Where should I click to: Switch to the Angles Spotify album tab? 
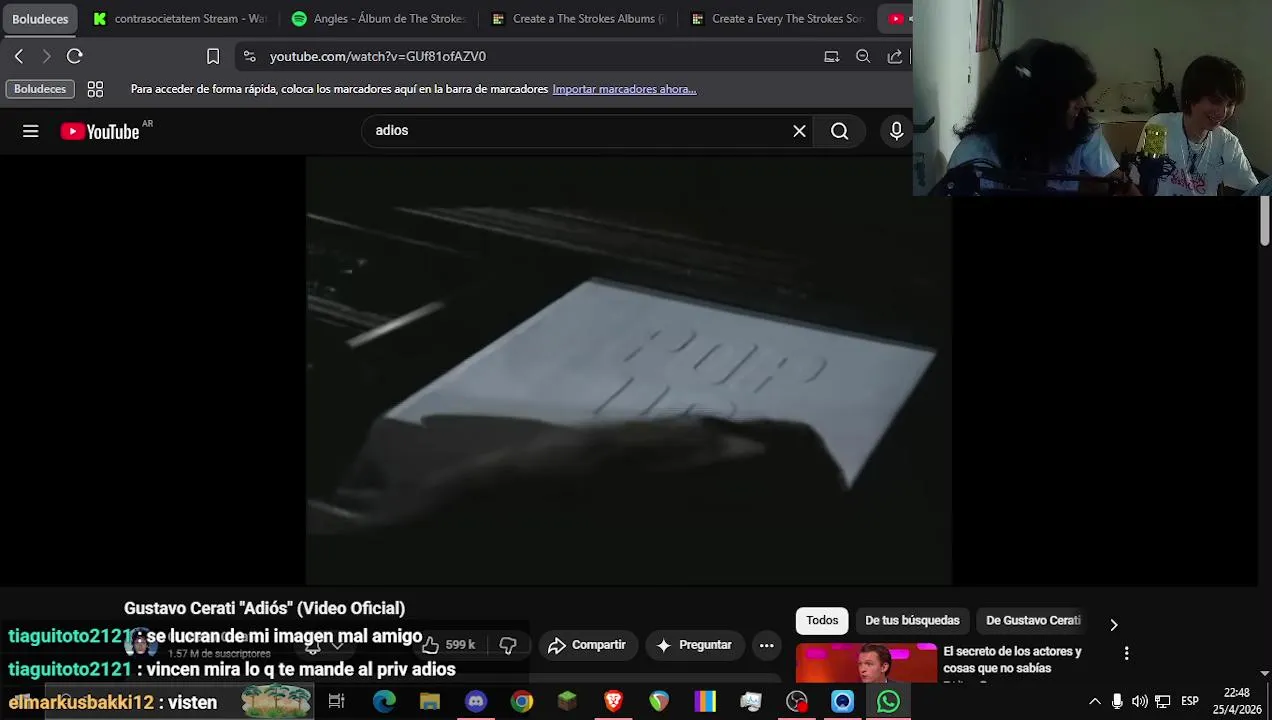(x=379, y=18)
